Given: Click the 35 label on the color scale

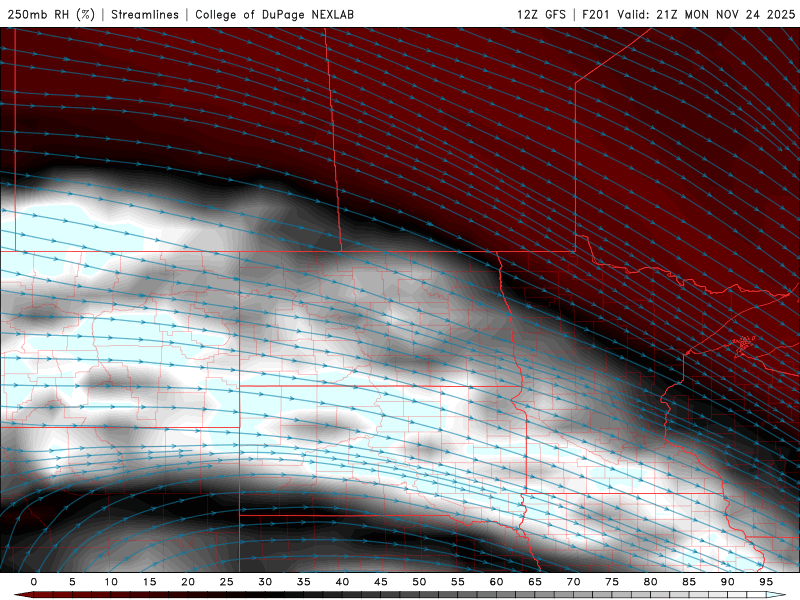Looking at the screenshot, I should pyautogui.click(x=304, y=582).
